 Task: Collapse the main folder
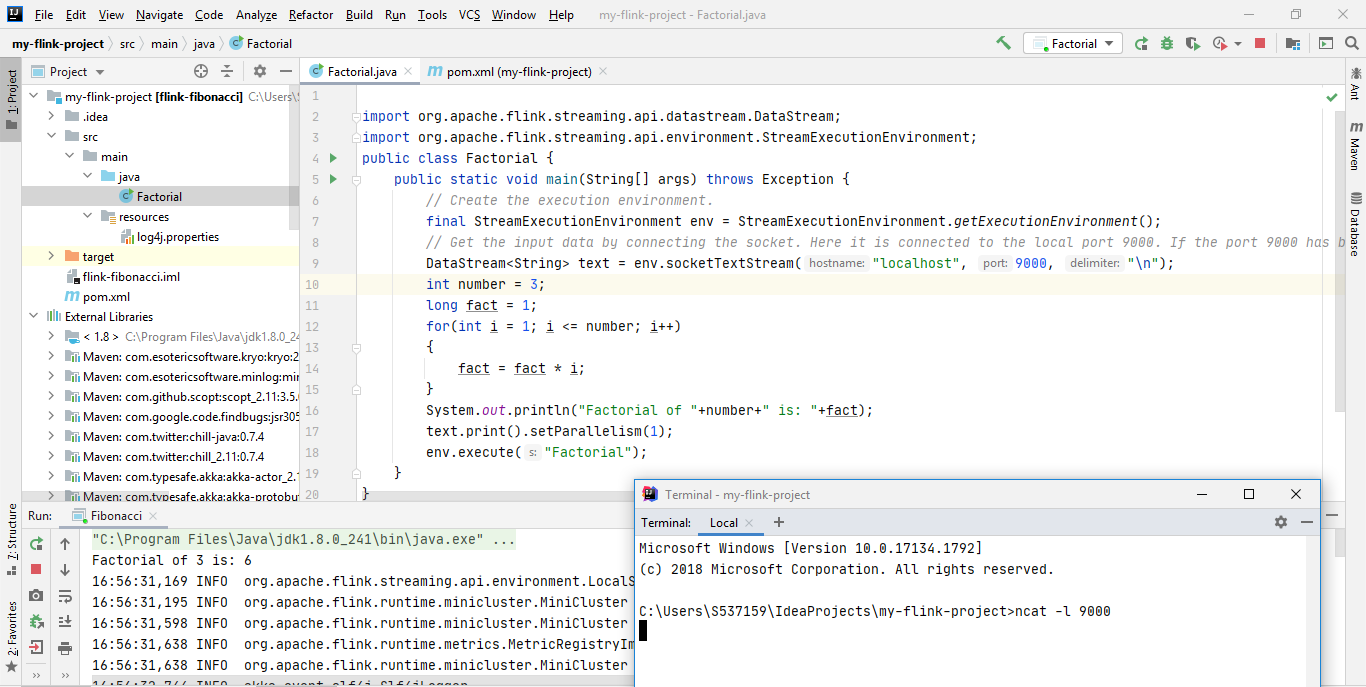[x=70, y=156]
